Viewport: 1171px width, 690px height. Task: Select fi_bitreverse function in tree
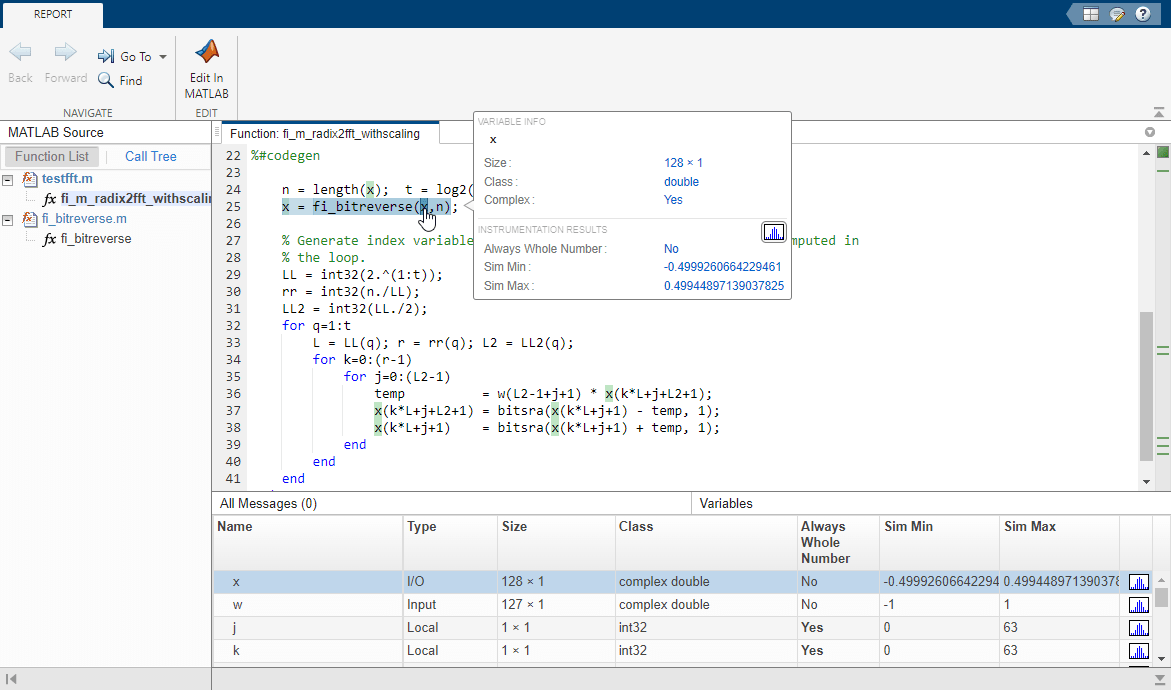coord(95,239)
